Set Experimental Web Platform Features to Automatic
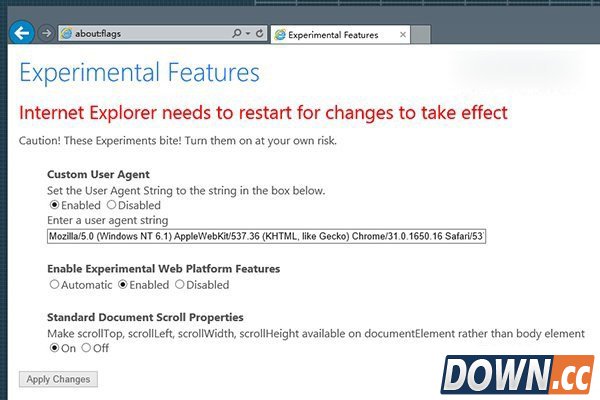Viewport: 600px width, 400px height. click(54, 284)
